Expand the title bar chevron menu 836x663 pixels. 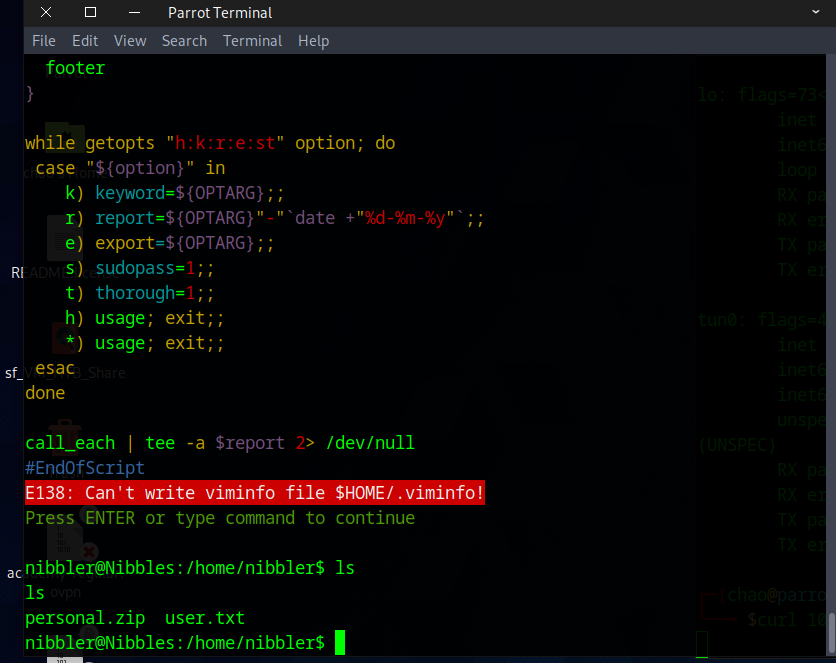coord(817,13)
